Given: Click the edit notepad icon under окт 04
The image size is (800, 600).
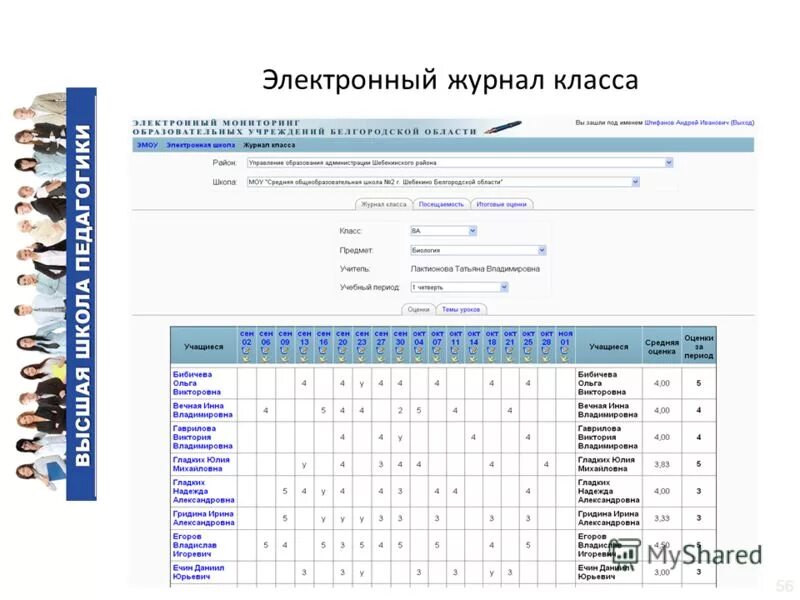Looking at the screenshot, I should coord(419,351).
